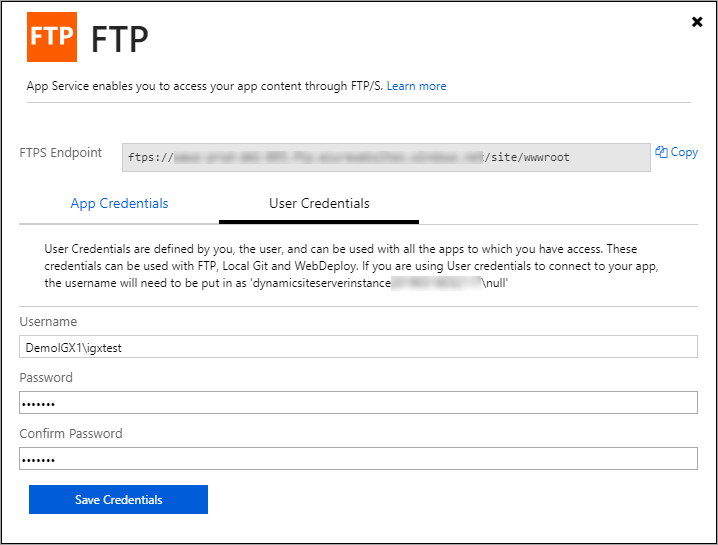The image size is (718, 545).
Task: Click the Username label text
Action: [48, 322]
